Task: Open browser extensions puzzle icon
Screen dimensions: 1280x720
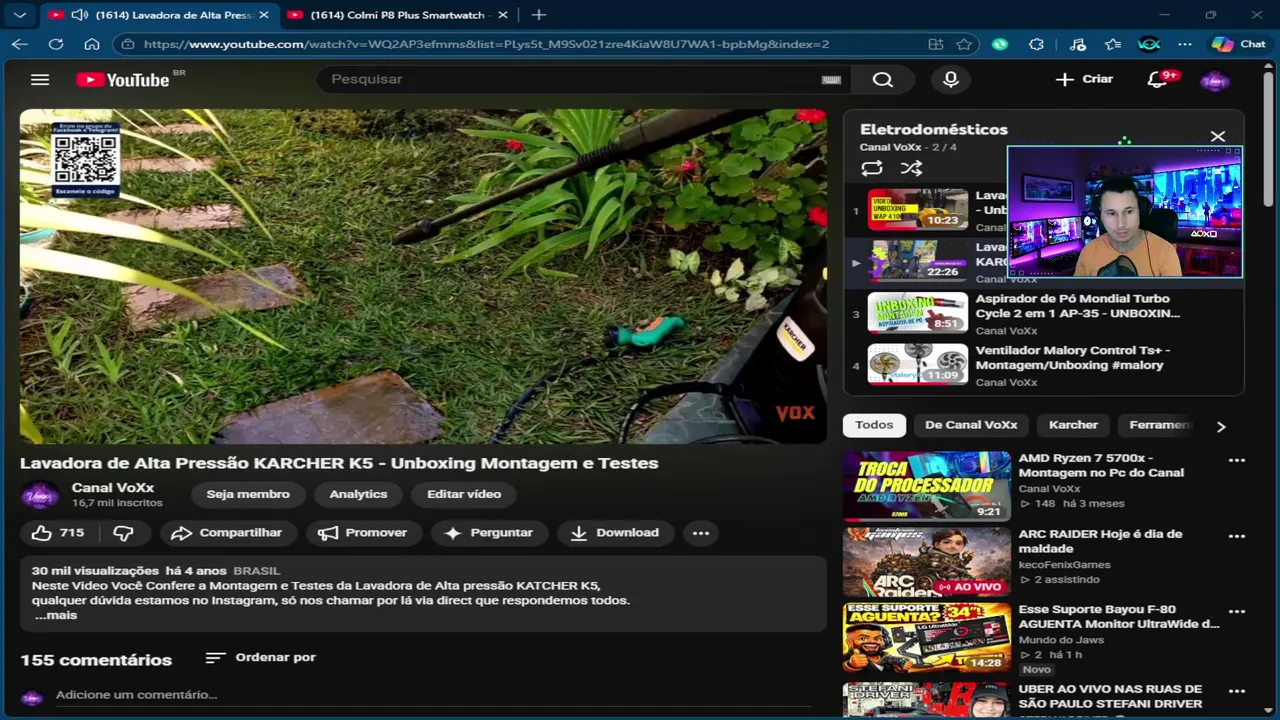Action: point(1036,44)
